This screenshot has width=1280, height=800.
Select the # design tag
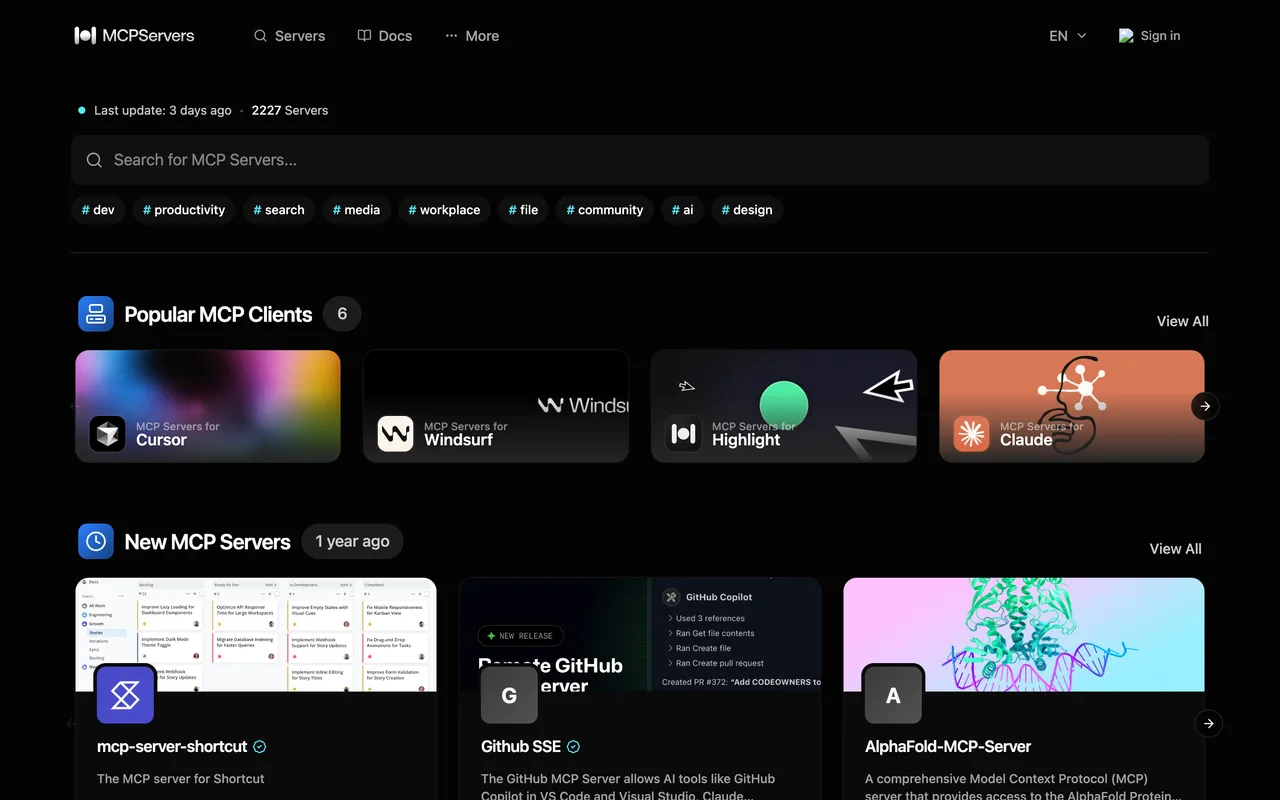click(x=747, y=210)
